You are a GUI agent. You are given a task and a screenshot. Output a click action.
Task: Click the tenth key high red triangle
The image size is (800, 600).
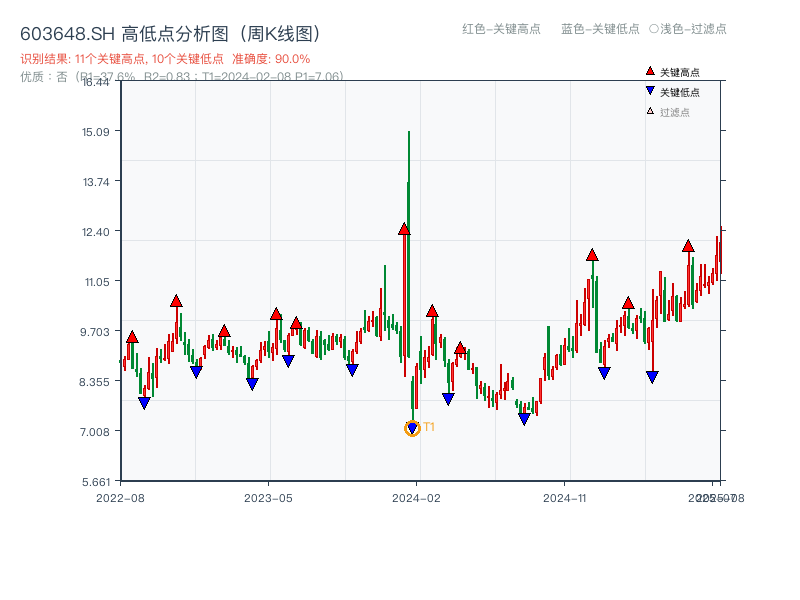628,303
